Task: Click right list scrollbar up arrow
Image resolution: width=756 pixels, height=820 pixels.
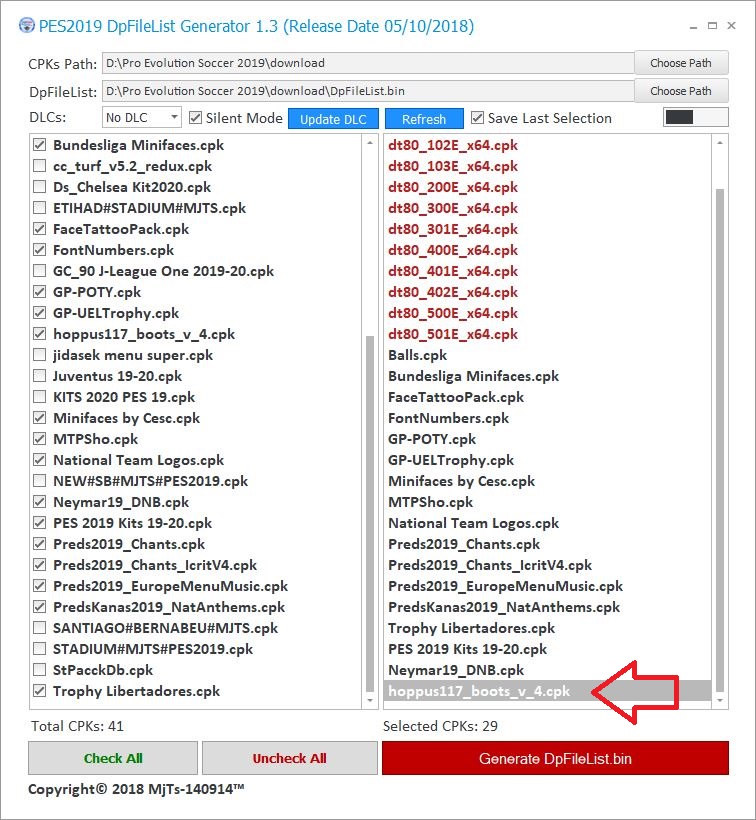Action: point(720,143)
